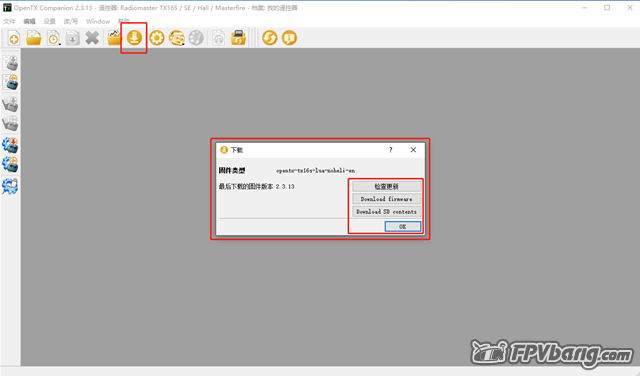Image resolution: width=640 pixels, height=376 pixels.
Task: Click last downloaded version 2.3.13 text
Action: pyautogui.click(x=285, y=187)
